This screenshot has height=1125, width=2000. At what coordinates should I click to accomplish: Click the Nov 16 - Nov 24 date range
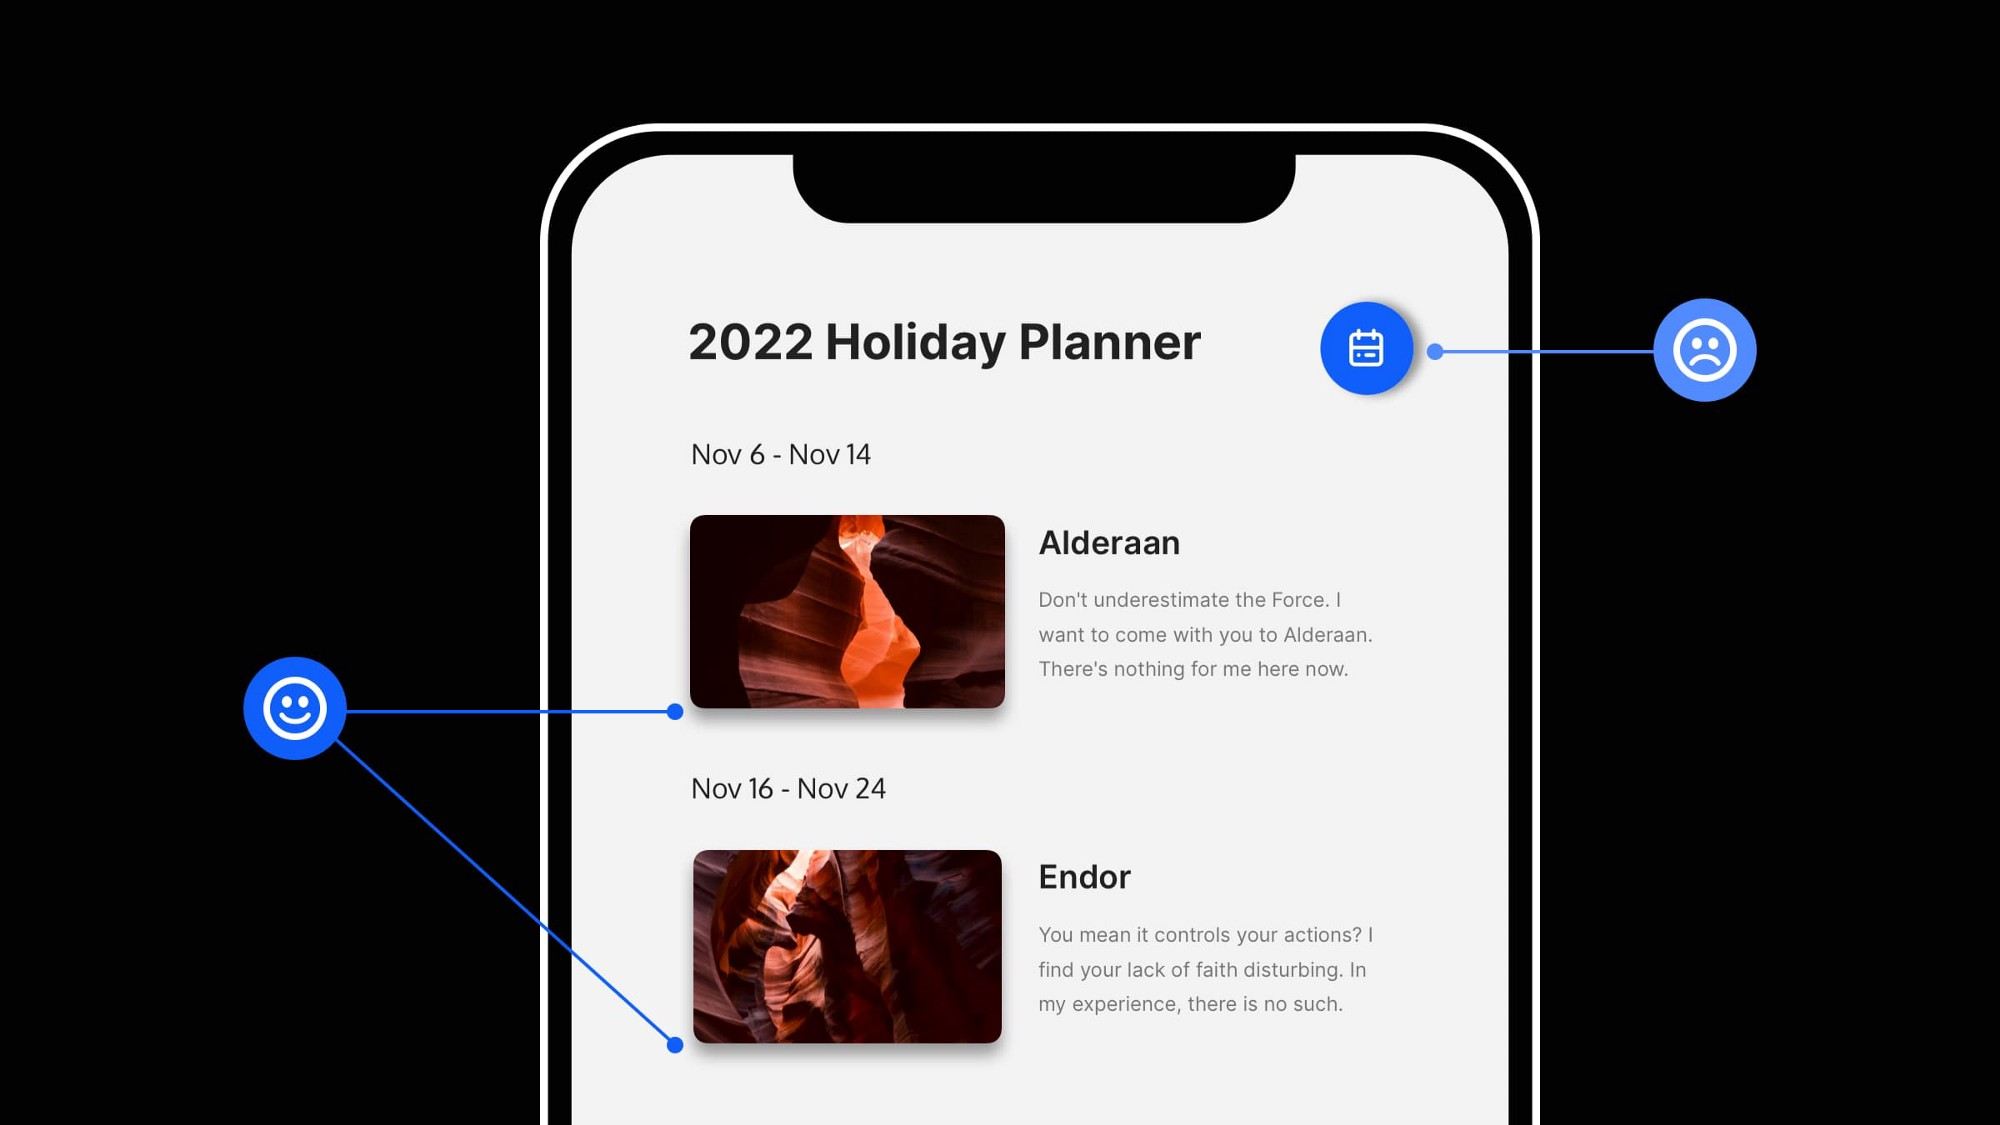tap(787, 786)
